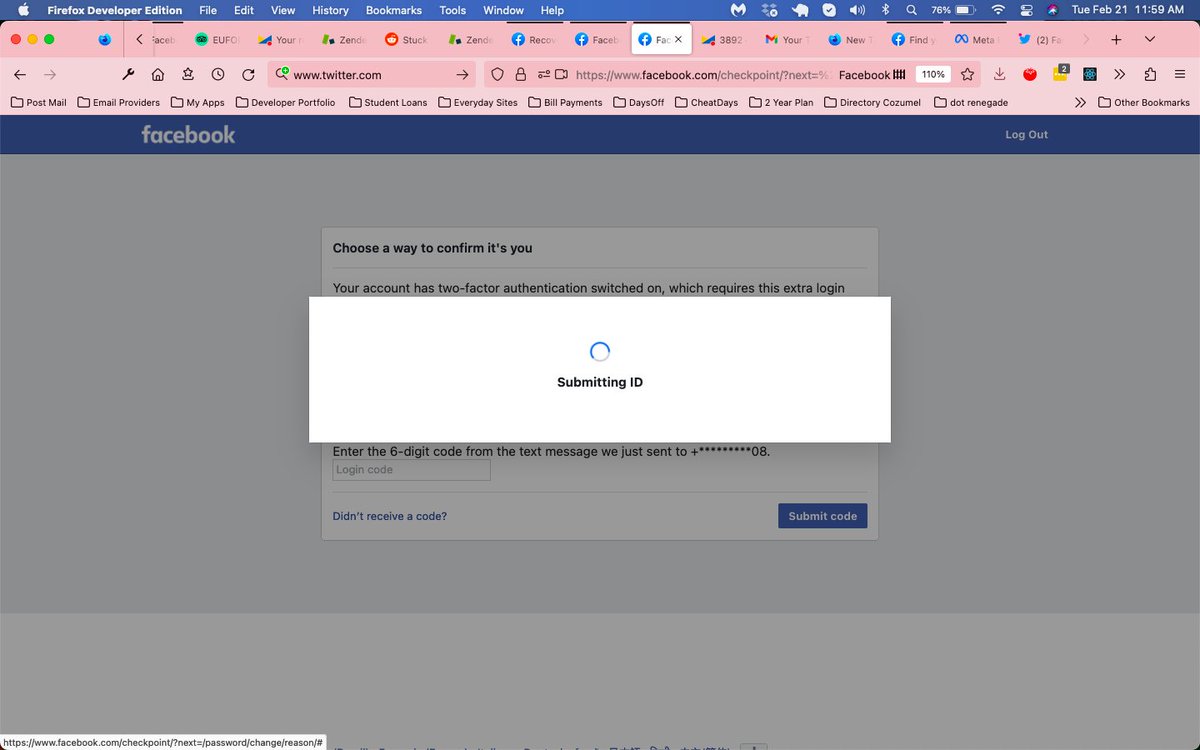Switch to the Twitter (2) tab
1200x750 pixels.
coord(1040,40)
